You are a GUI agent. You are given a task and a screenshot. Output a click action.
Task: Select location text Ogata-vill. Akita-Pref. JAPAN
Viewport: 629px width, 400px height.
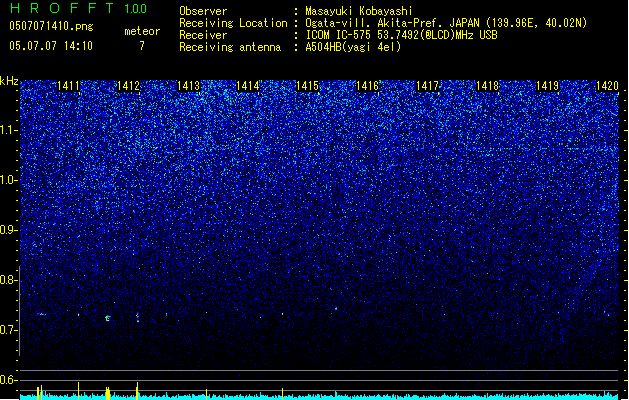pyautogui.click(x=391, y=23)
